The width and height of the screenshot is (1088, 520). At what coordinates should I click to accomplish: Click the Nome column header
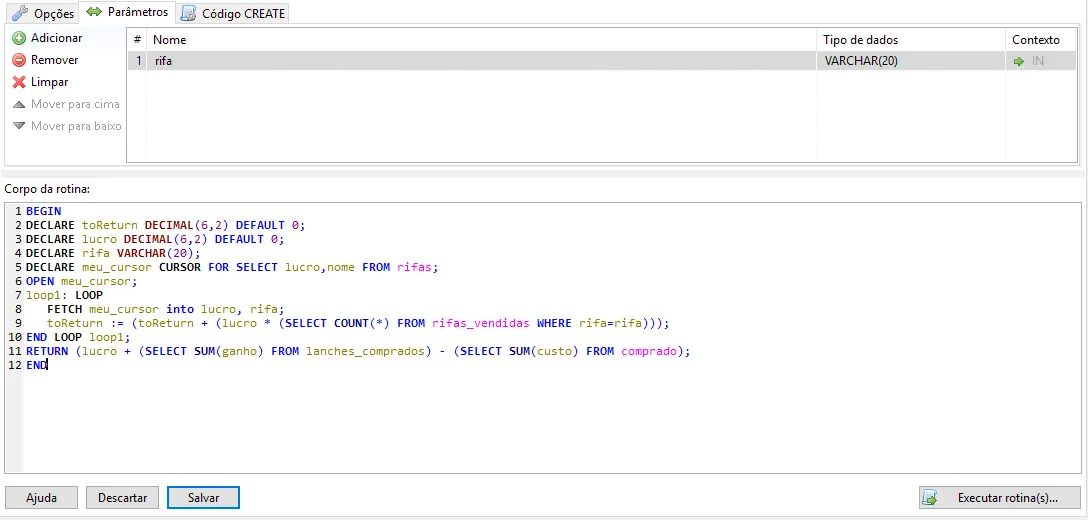[482, 40]
